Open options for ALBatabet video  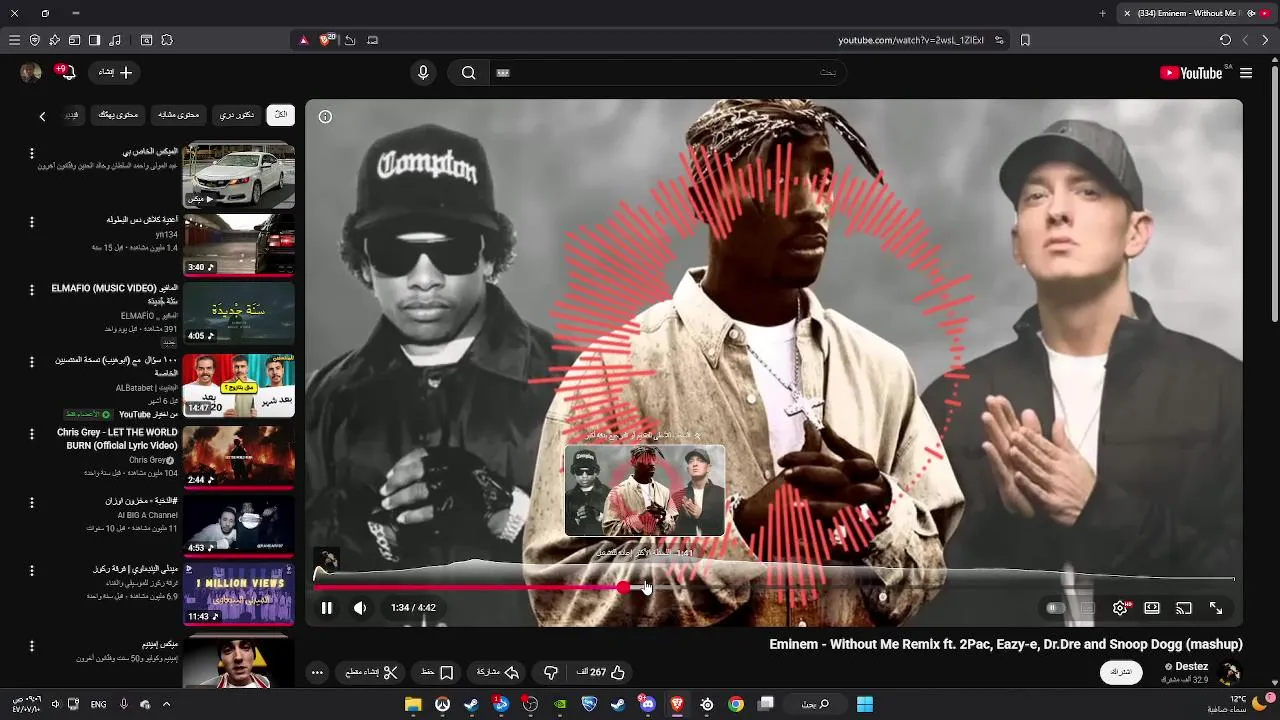[x=31, y=362]
